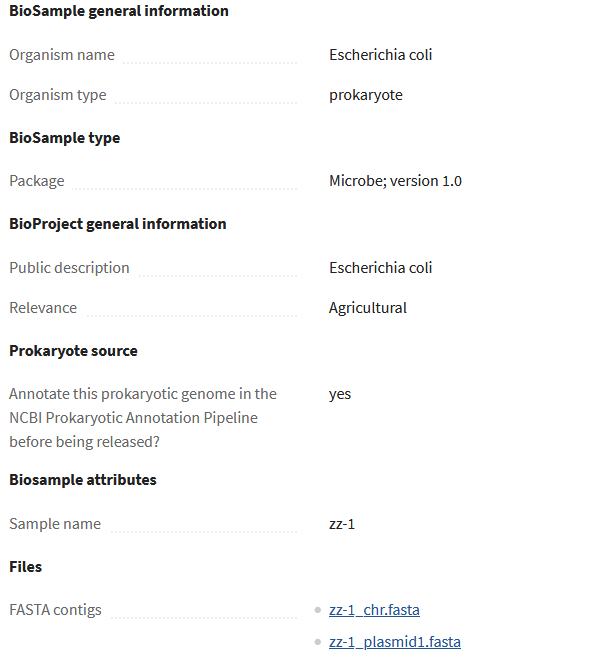
Task: Select the Files section heading
Action: point(25,567)
